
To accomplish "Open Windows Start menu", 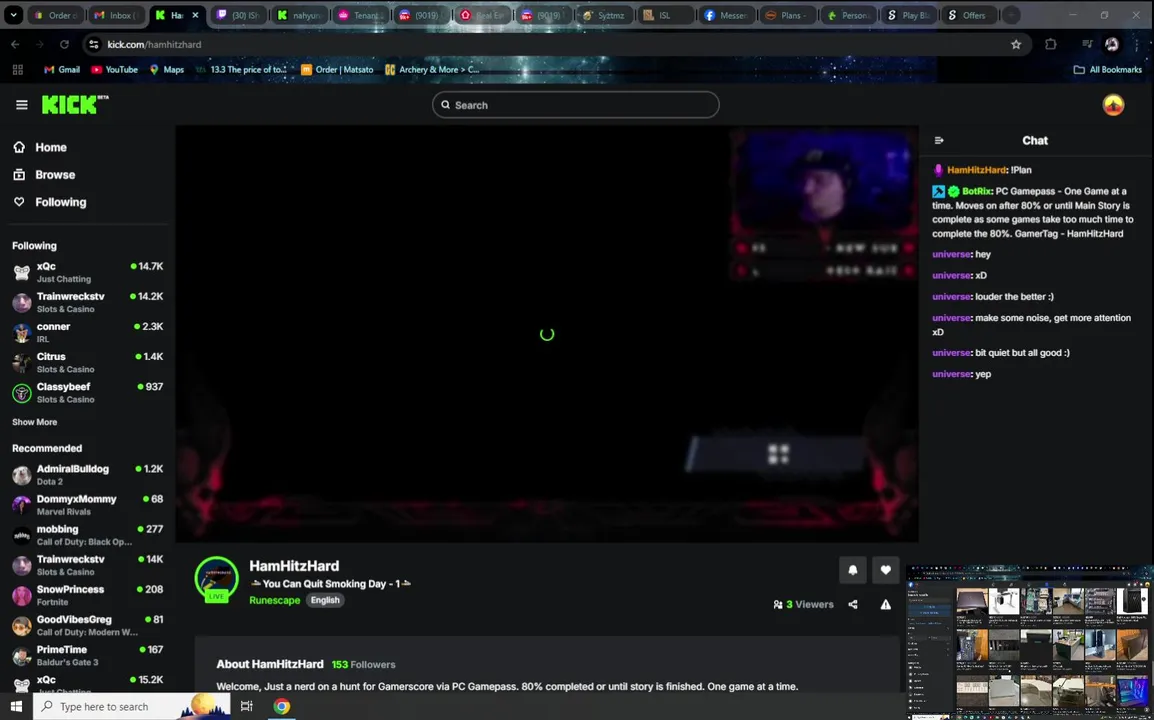I will click(x=16, y=706).
